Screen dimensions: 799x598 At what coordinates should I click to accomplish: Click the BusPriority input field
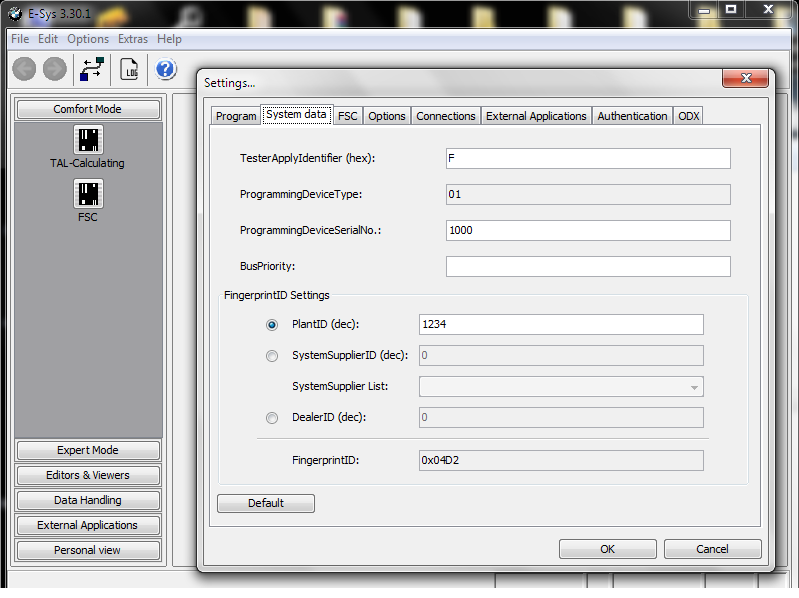[588, 267]
